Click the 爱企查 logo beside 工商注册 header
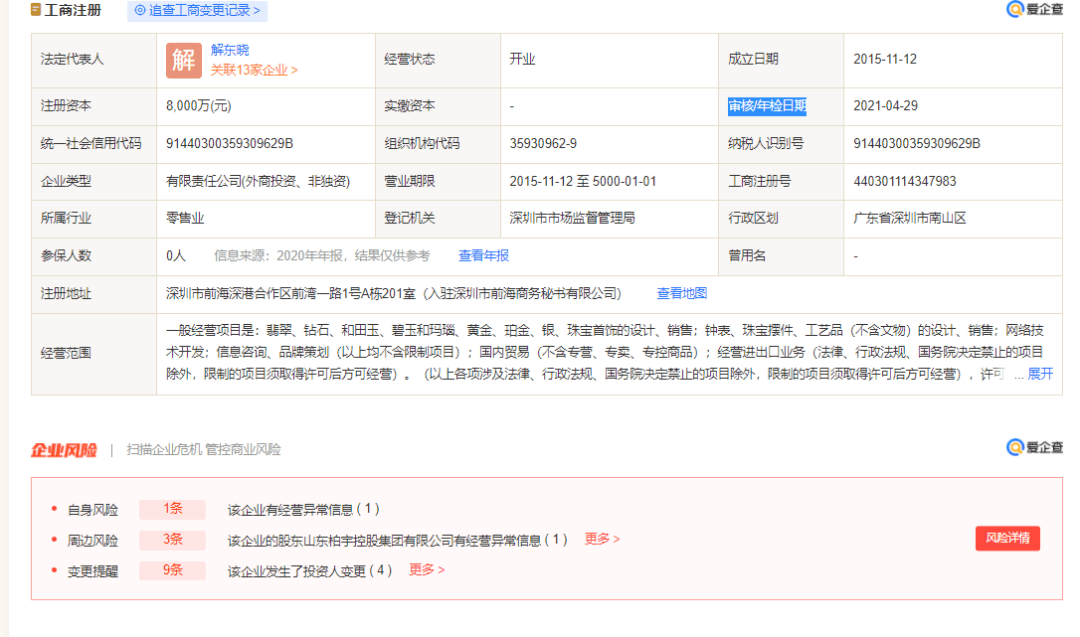1080x637 pixels. (x=1034, y=10)
